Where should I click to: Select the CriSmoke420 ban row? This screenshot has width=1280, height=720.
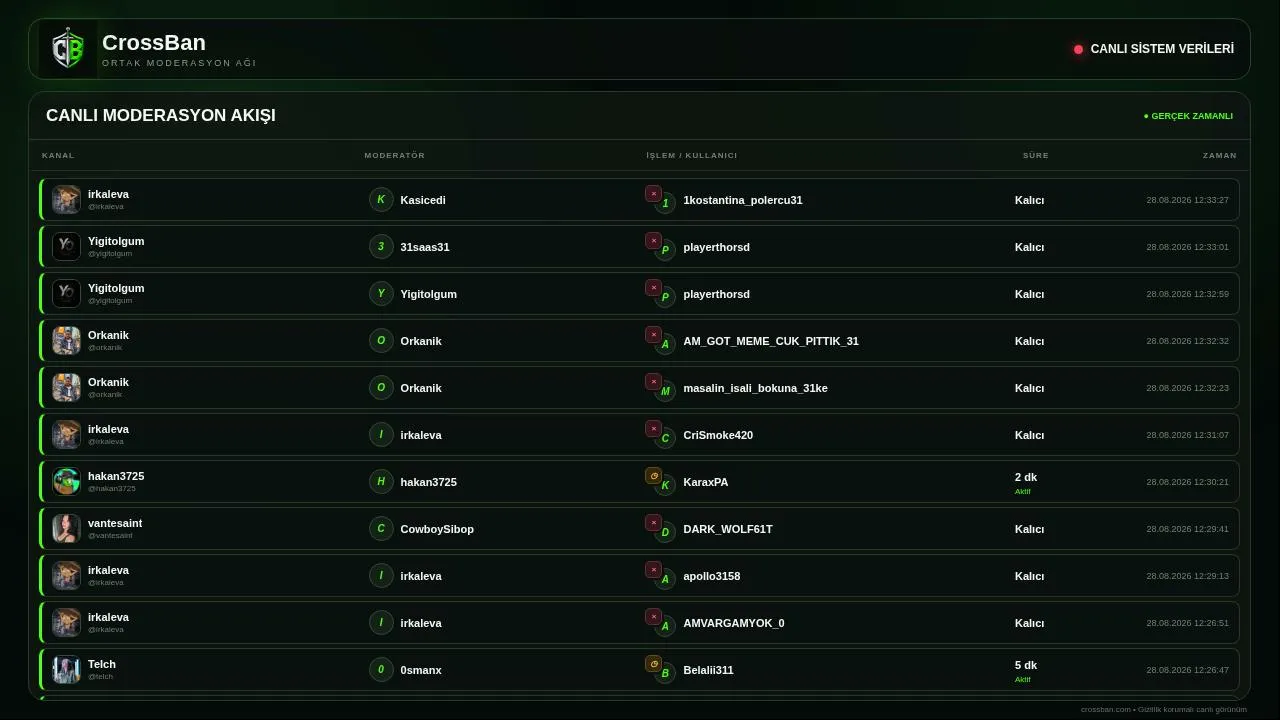(x=639, y=435)
